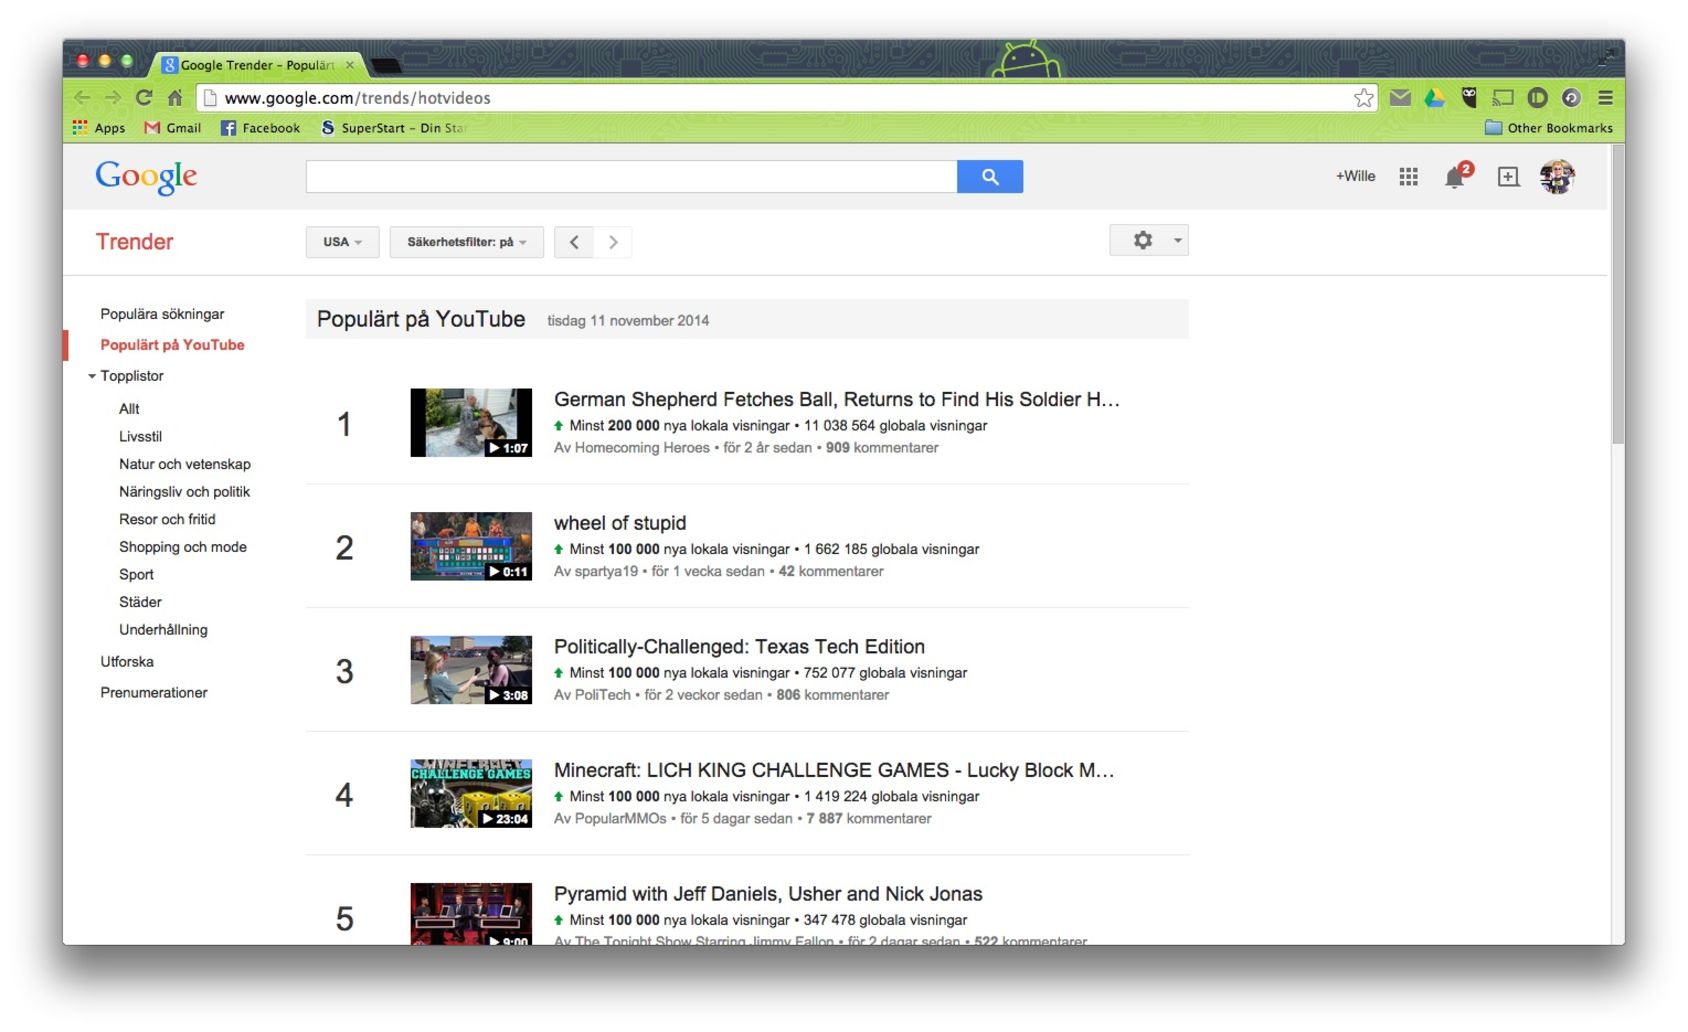Go to next day arrow in Trender

pyautogui.click(x=613, y=242)
